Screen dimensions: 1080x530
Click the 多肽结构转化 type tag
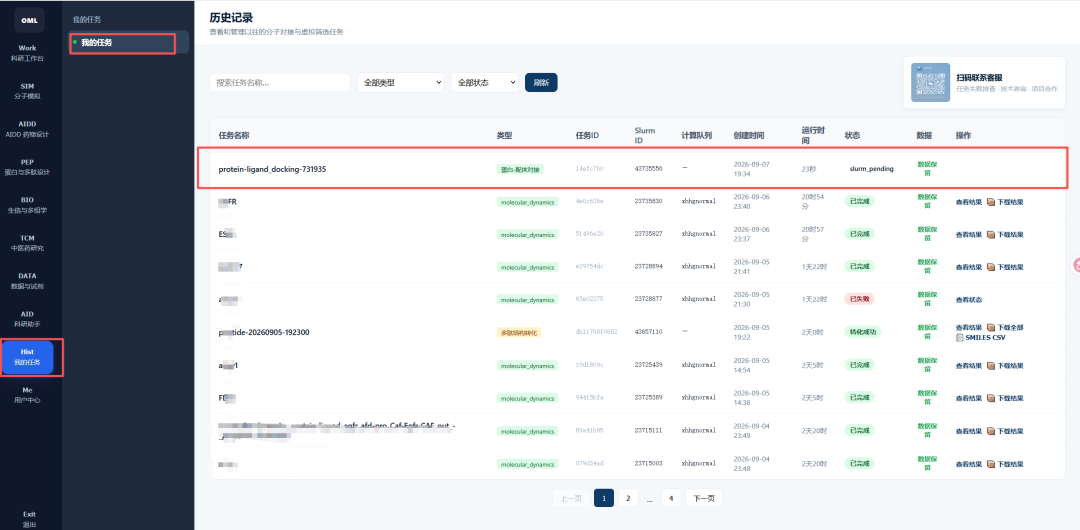(519, 332)
